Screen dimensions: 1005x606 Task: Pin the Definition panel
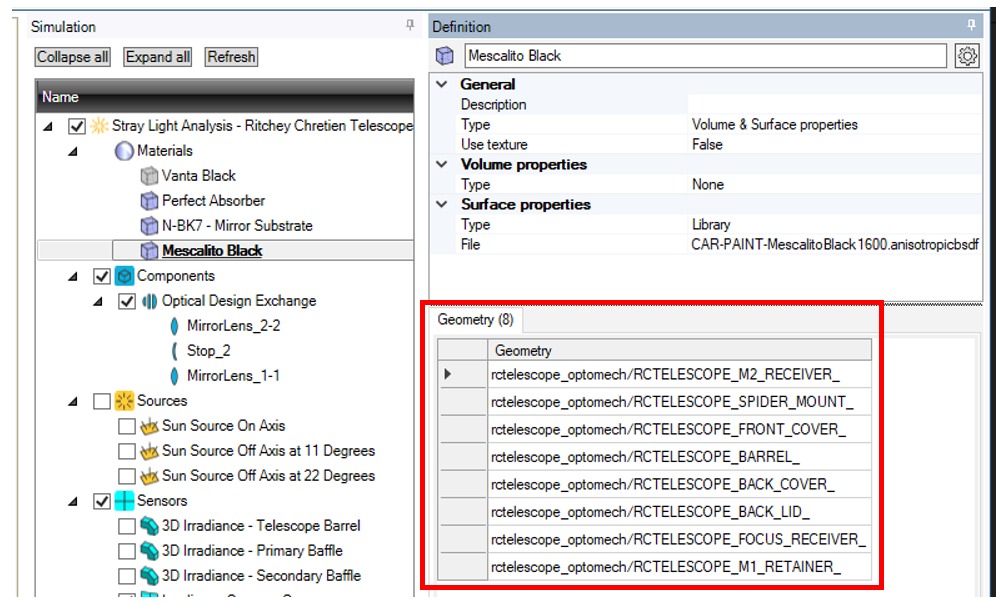971,25
